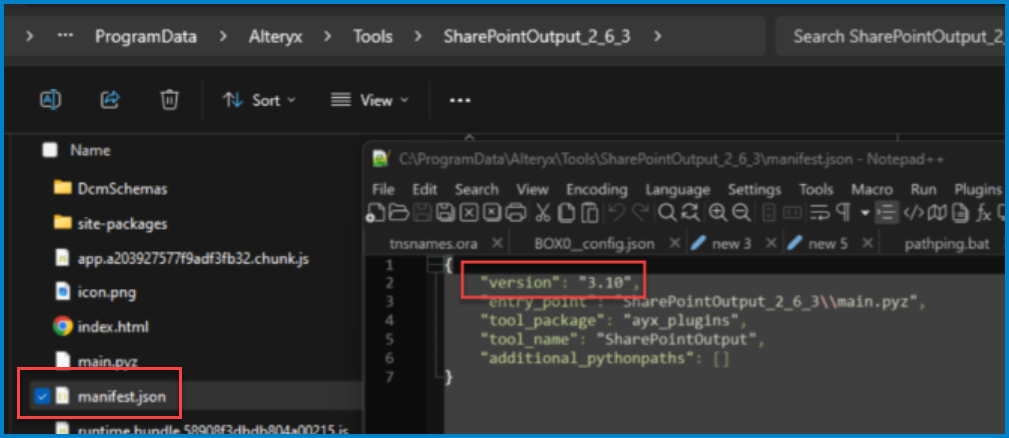This screenshot has width=1009, height=438.
Task: Click the Print icon in Notepad++
Action: click(515, 213)
